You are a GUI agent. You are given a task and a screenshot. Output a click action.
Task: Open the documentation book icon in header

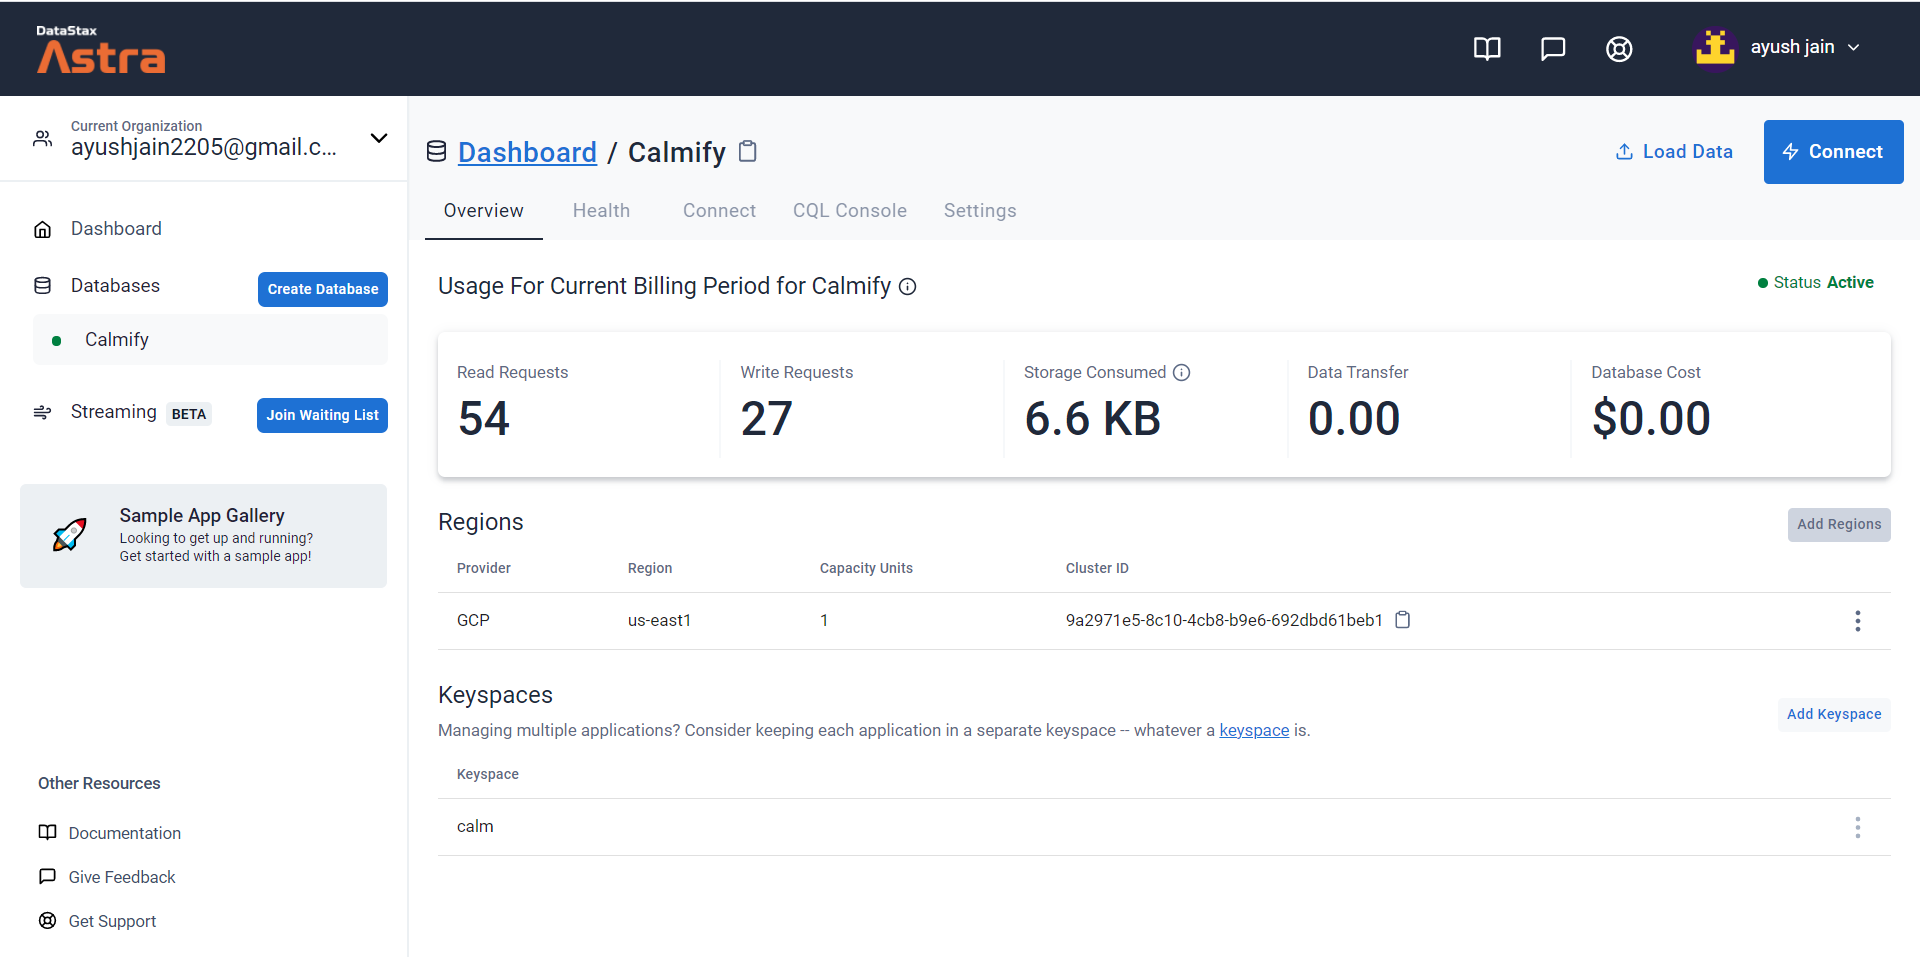(x=1487, y=48)
